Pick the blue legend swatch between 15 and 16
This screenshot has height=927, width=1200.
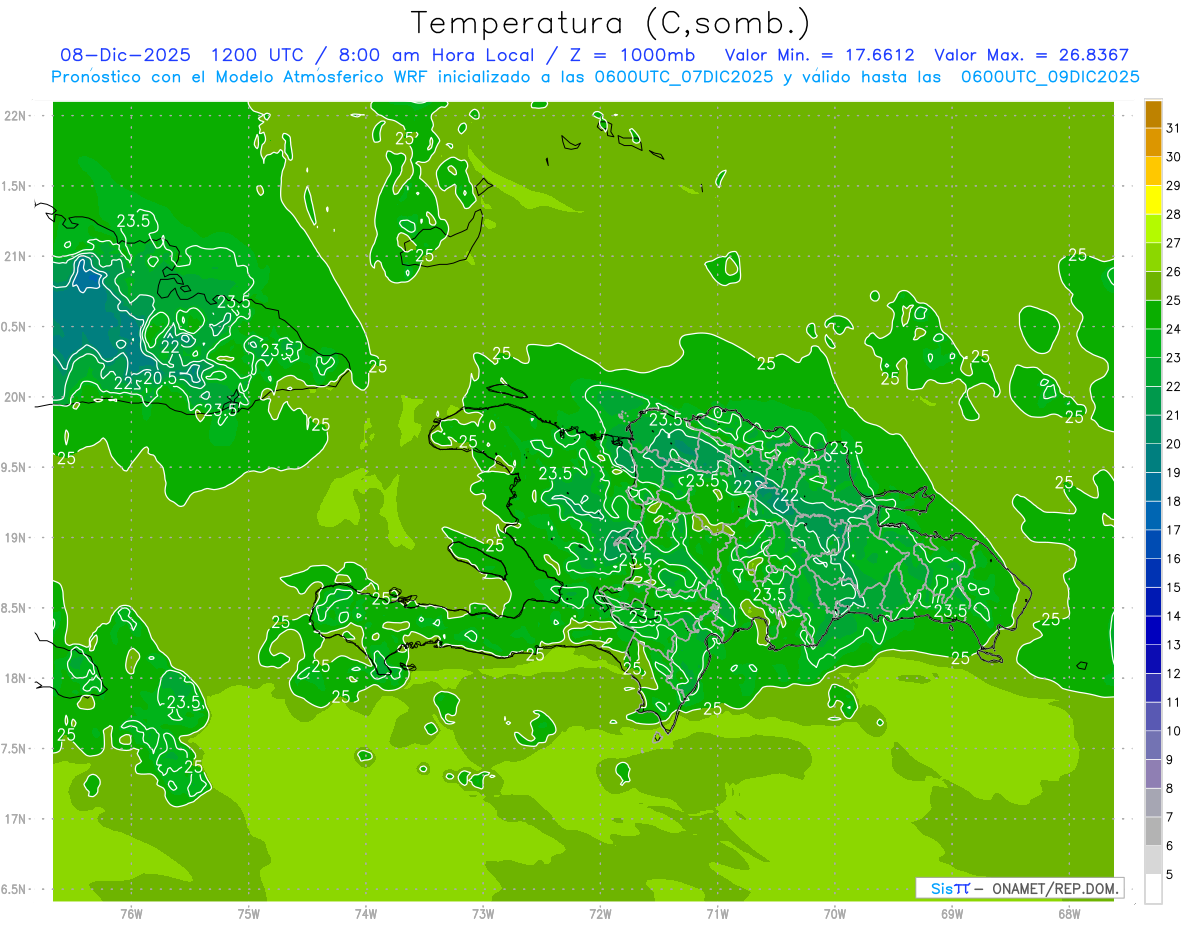point(1153,573)
